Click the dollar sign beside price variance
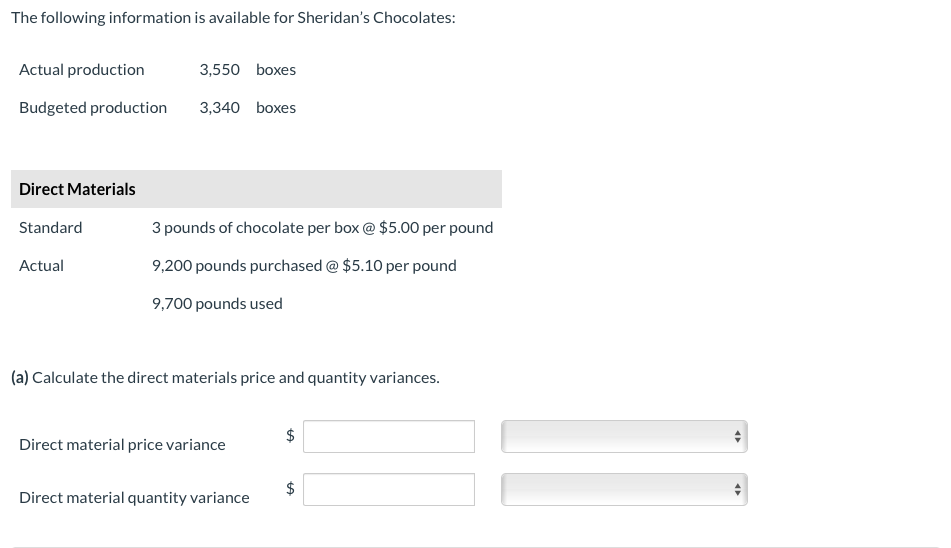951x548 pixels. click(x=291, y=435)
